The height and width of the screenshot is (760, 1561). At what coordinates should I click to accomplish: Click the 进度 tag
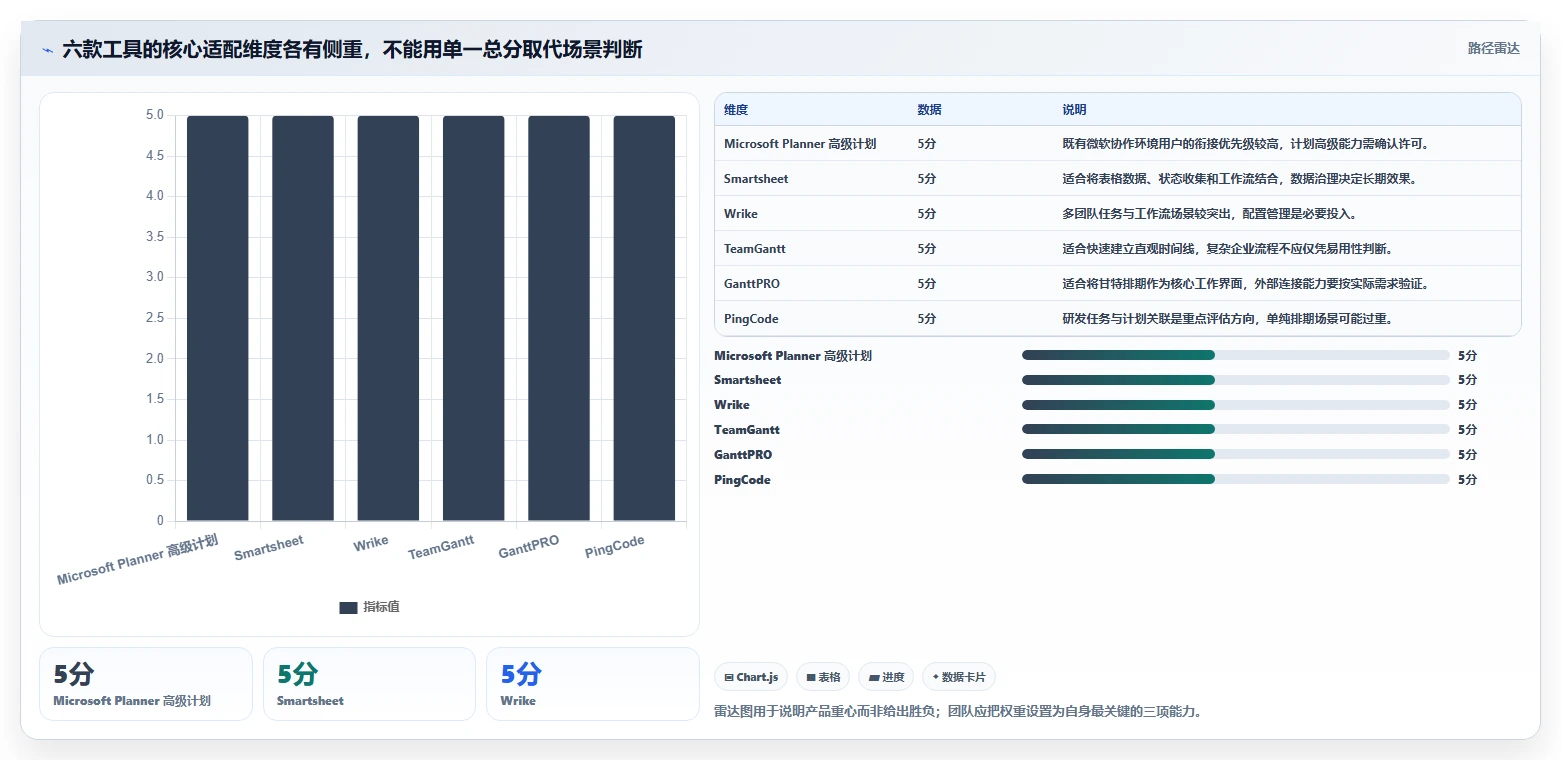(886, 677)
